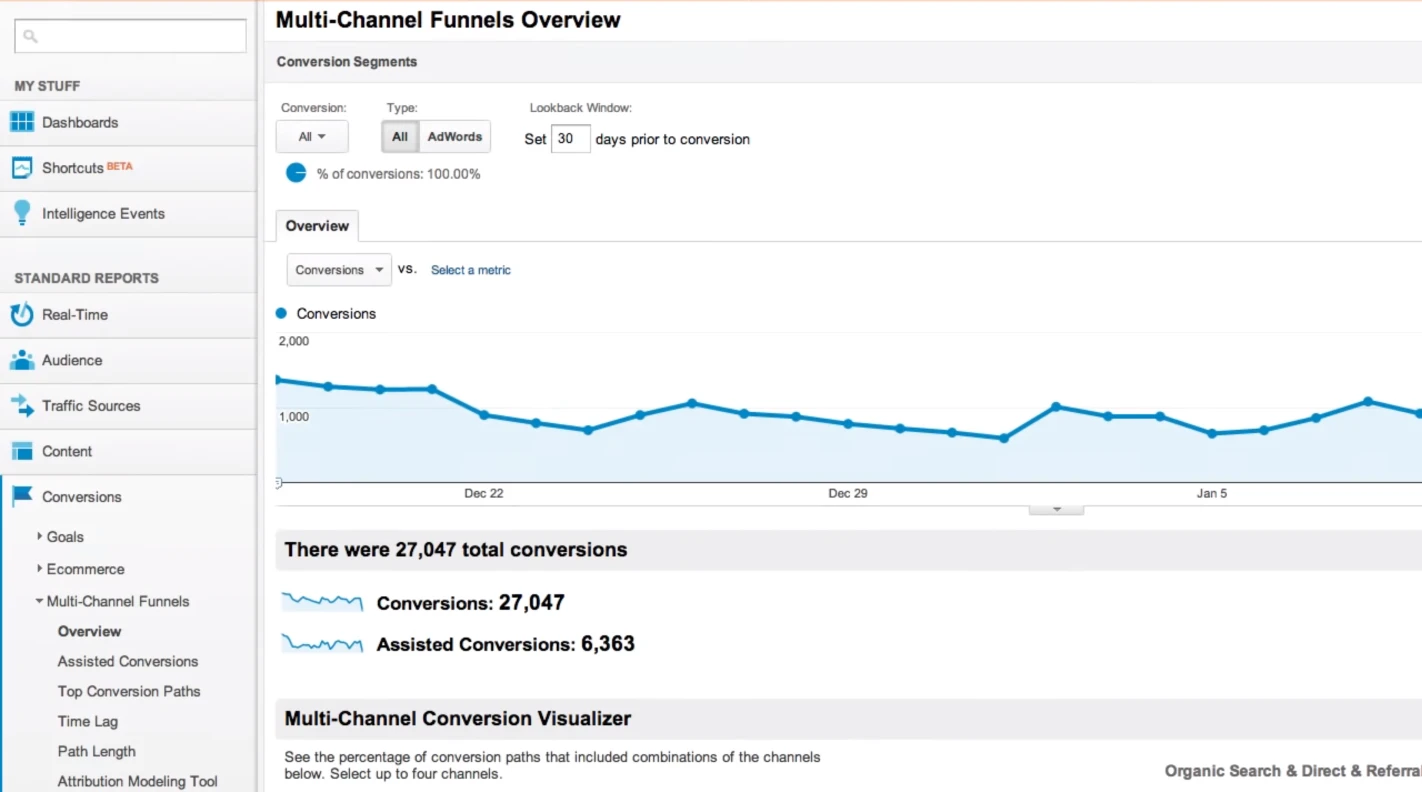Enable the AdWords conversion type
The height and width of the screenshot is (792, 1422).
pyautogui.click(x=454, y=136)
